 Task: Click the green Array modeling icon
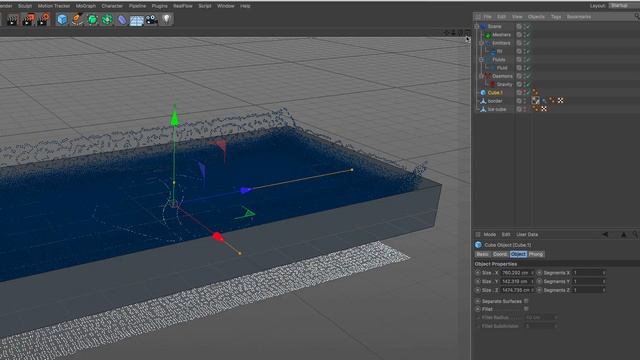click(x=107, y=20)
